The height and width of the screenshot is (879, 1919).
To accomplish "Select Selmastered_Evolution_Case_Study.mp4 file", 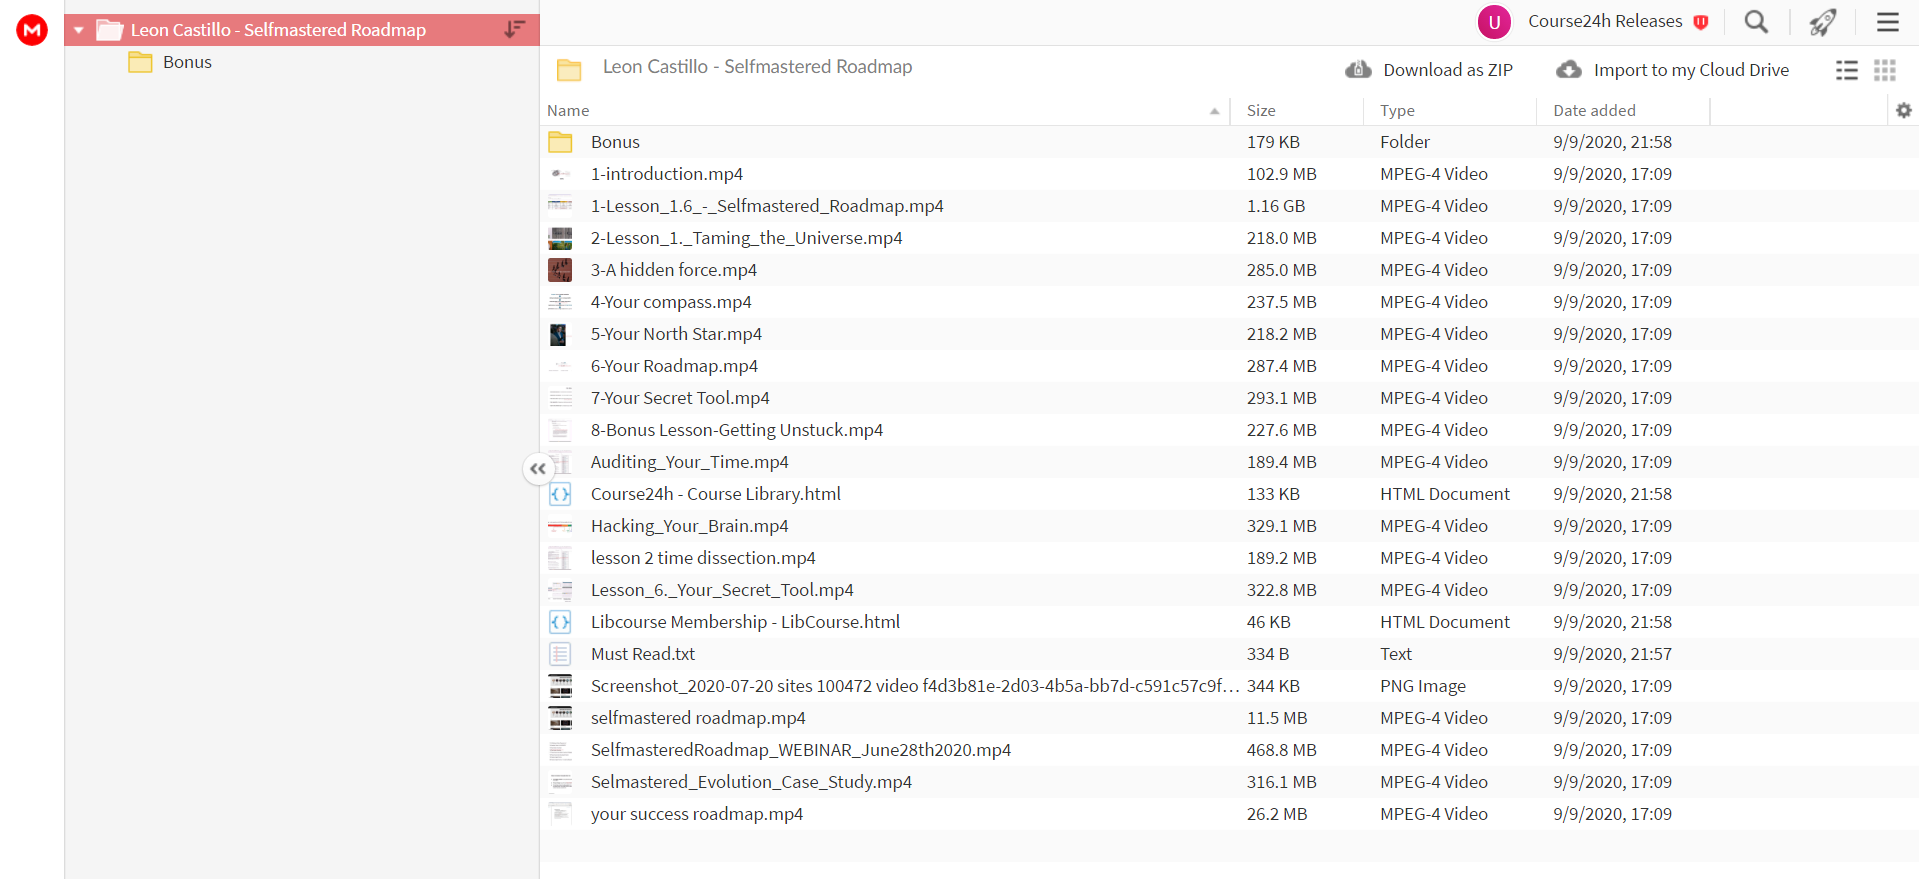I will [x=751, y=782].
